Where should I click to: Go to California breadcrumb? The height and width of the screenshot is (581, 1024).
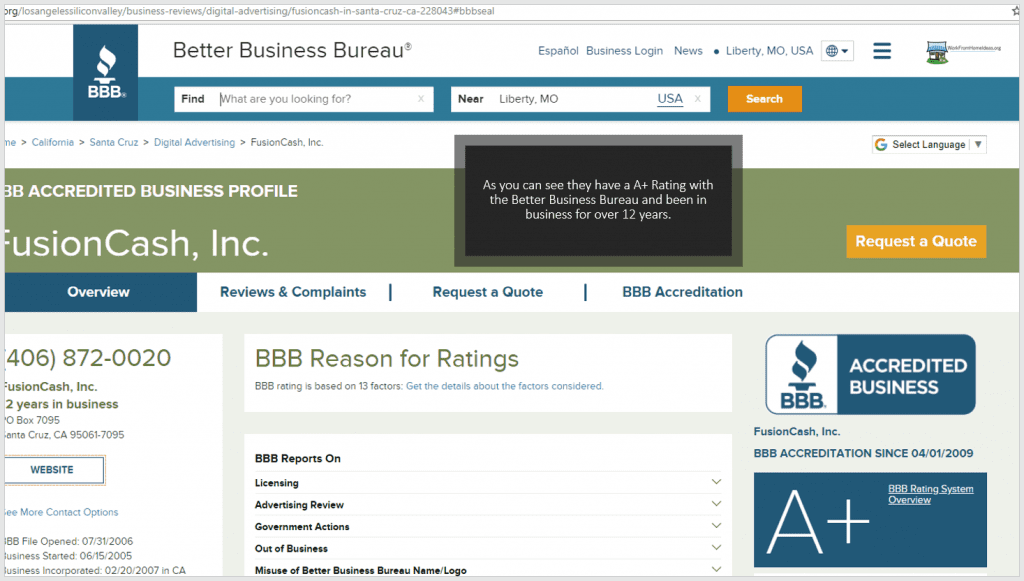pos(53,142)
